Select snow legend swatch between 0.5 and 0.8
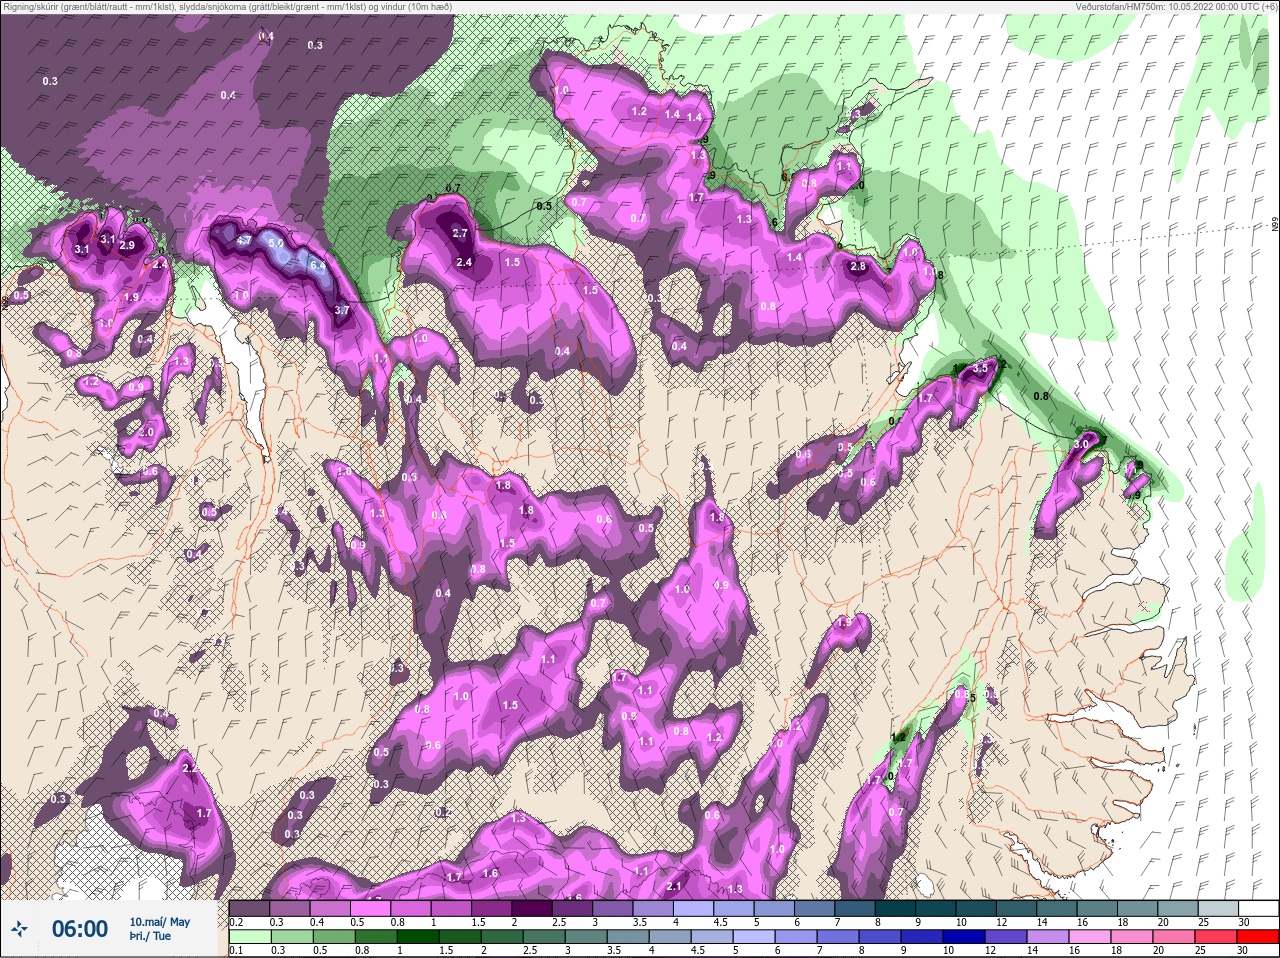 click(x=372, y=908)
